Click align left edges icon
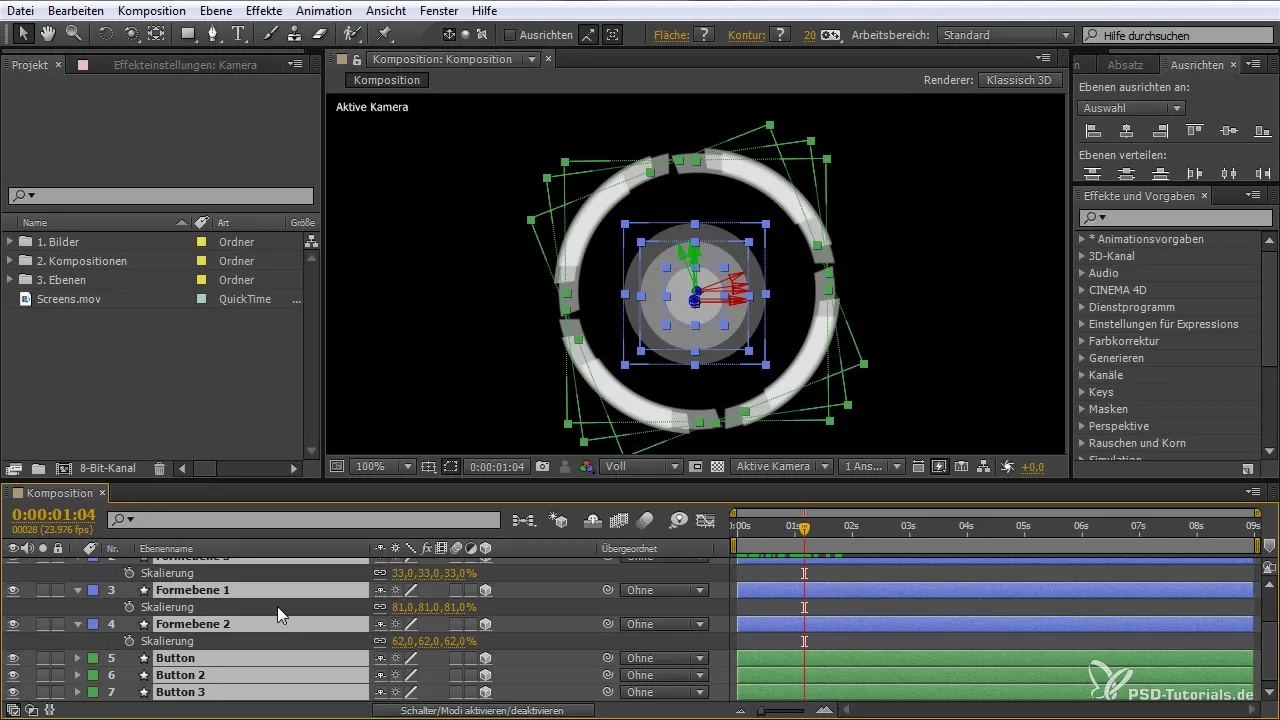This screenshot has height=720, width=1280. click(x=1093, y=131)
